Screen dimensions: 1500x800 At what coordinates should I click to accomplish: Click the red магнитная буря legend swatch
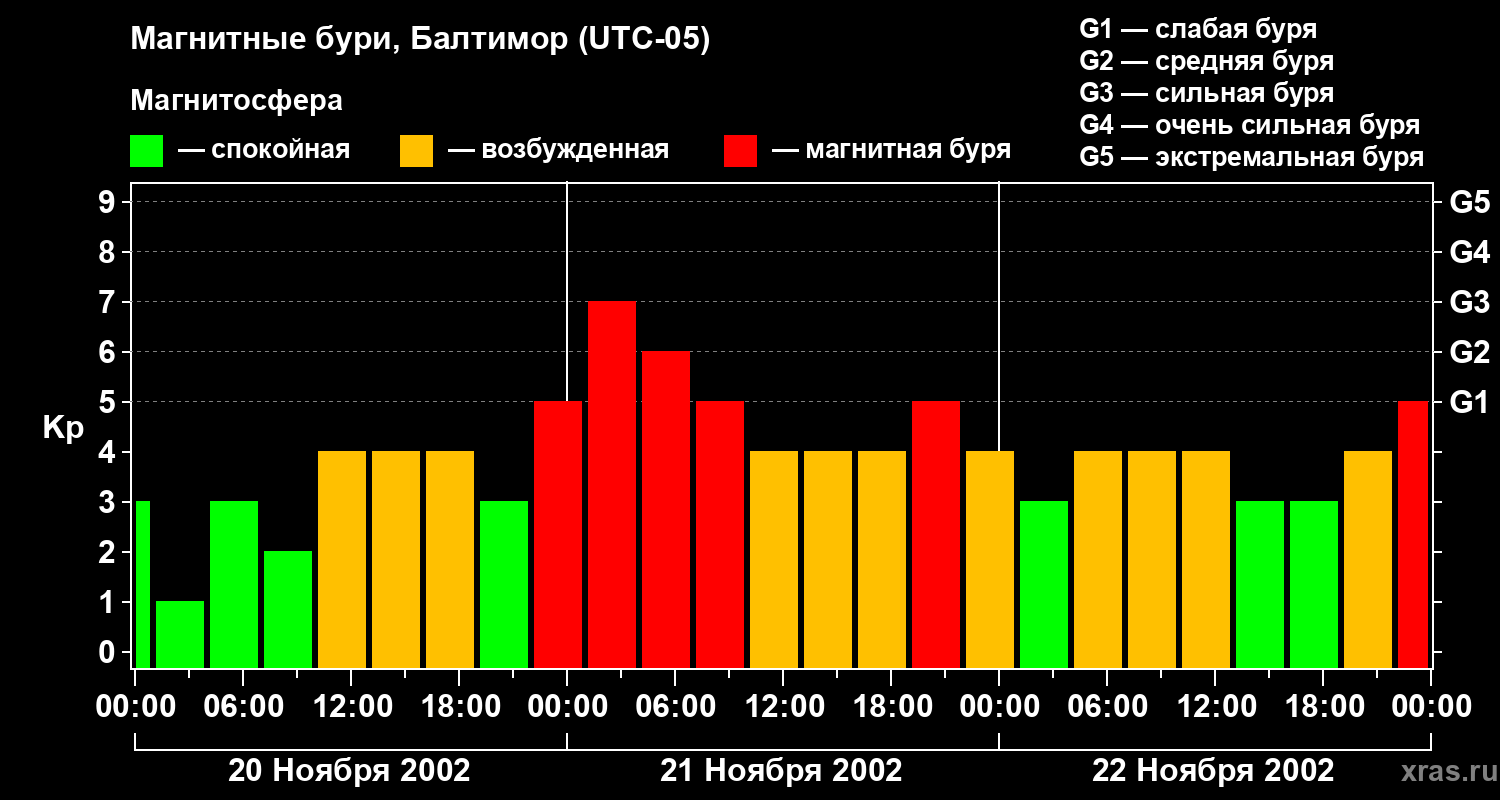(x=740, y=151)
